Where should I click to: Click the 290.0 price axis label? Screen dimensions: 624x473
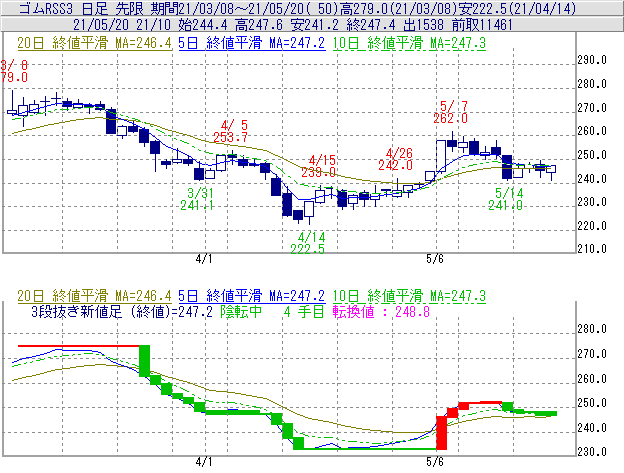click(592, 60)
